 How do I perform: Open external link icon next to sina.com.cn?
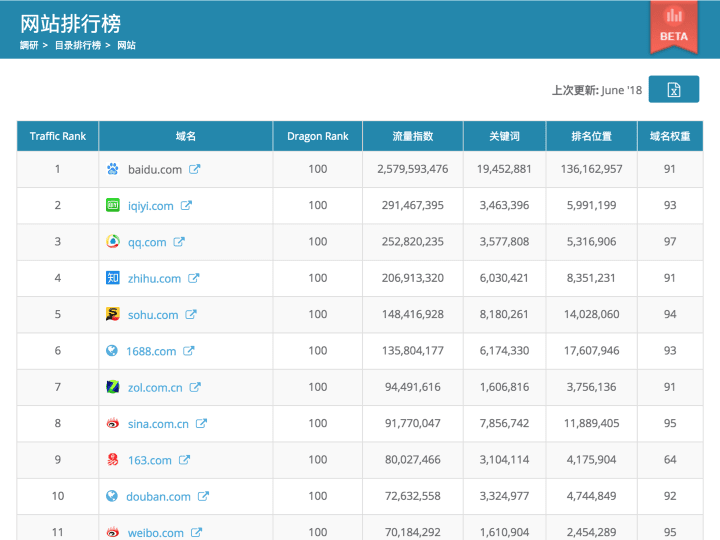point(201,423)
